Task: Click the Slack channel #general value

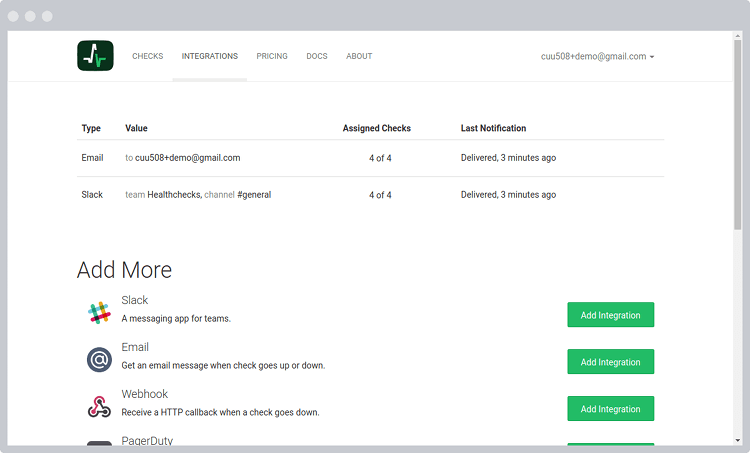Action: (254, 195)
